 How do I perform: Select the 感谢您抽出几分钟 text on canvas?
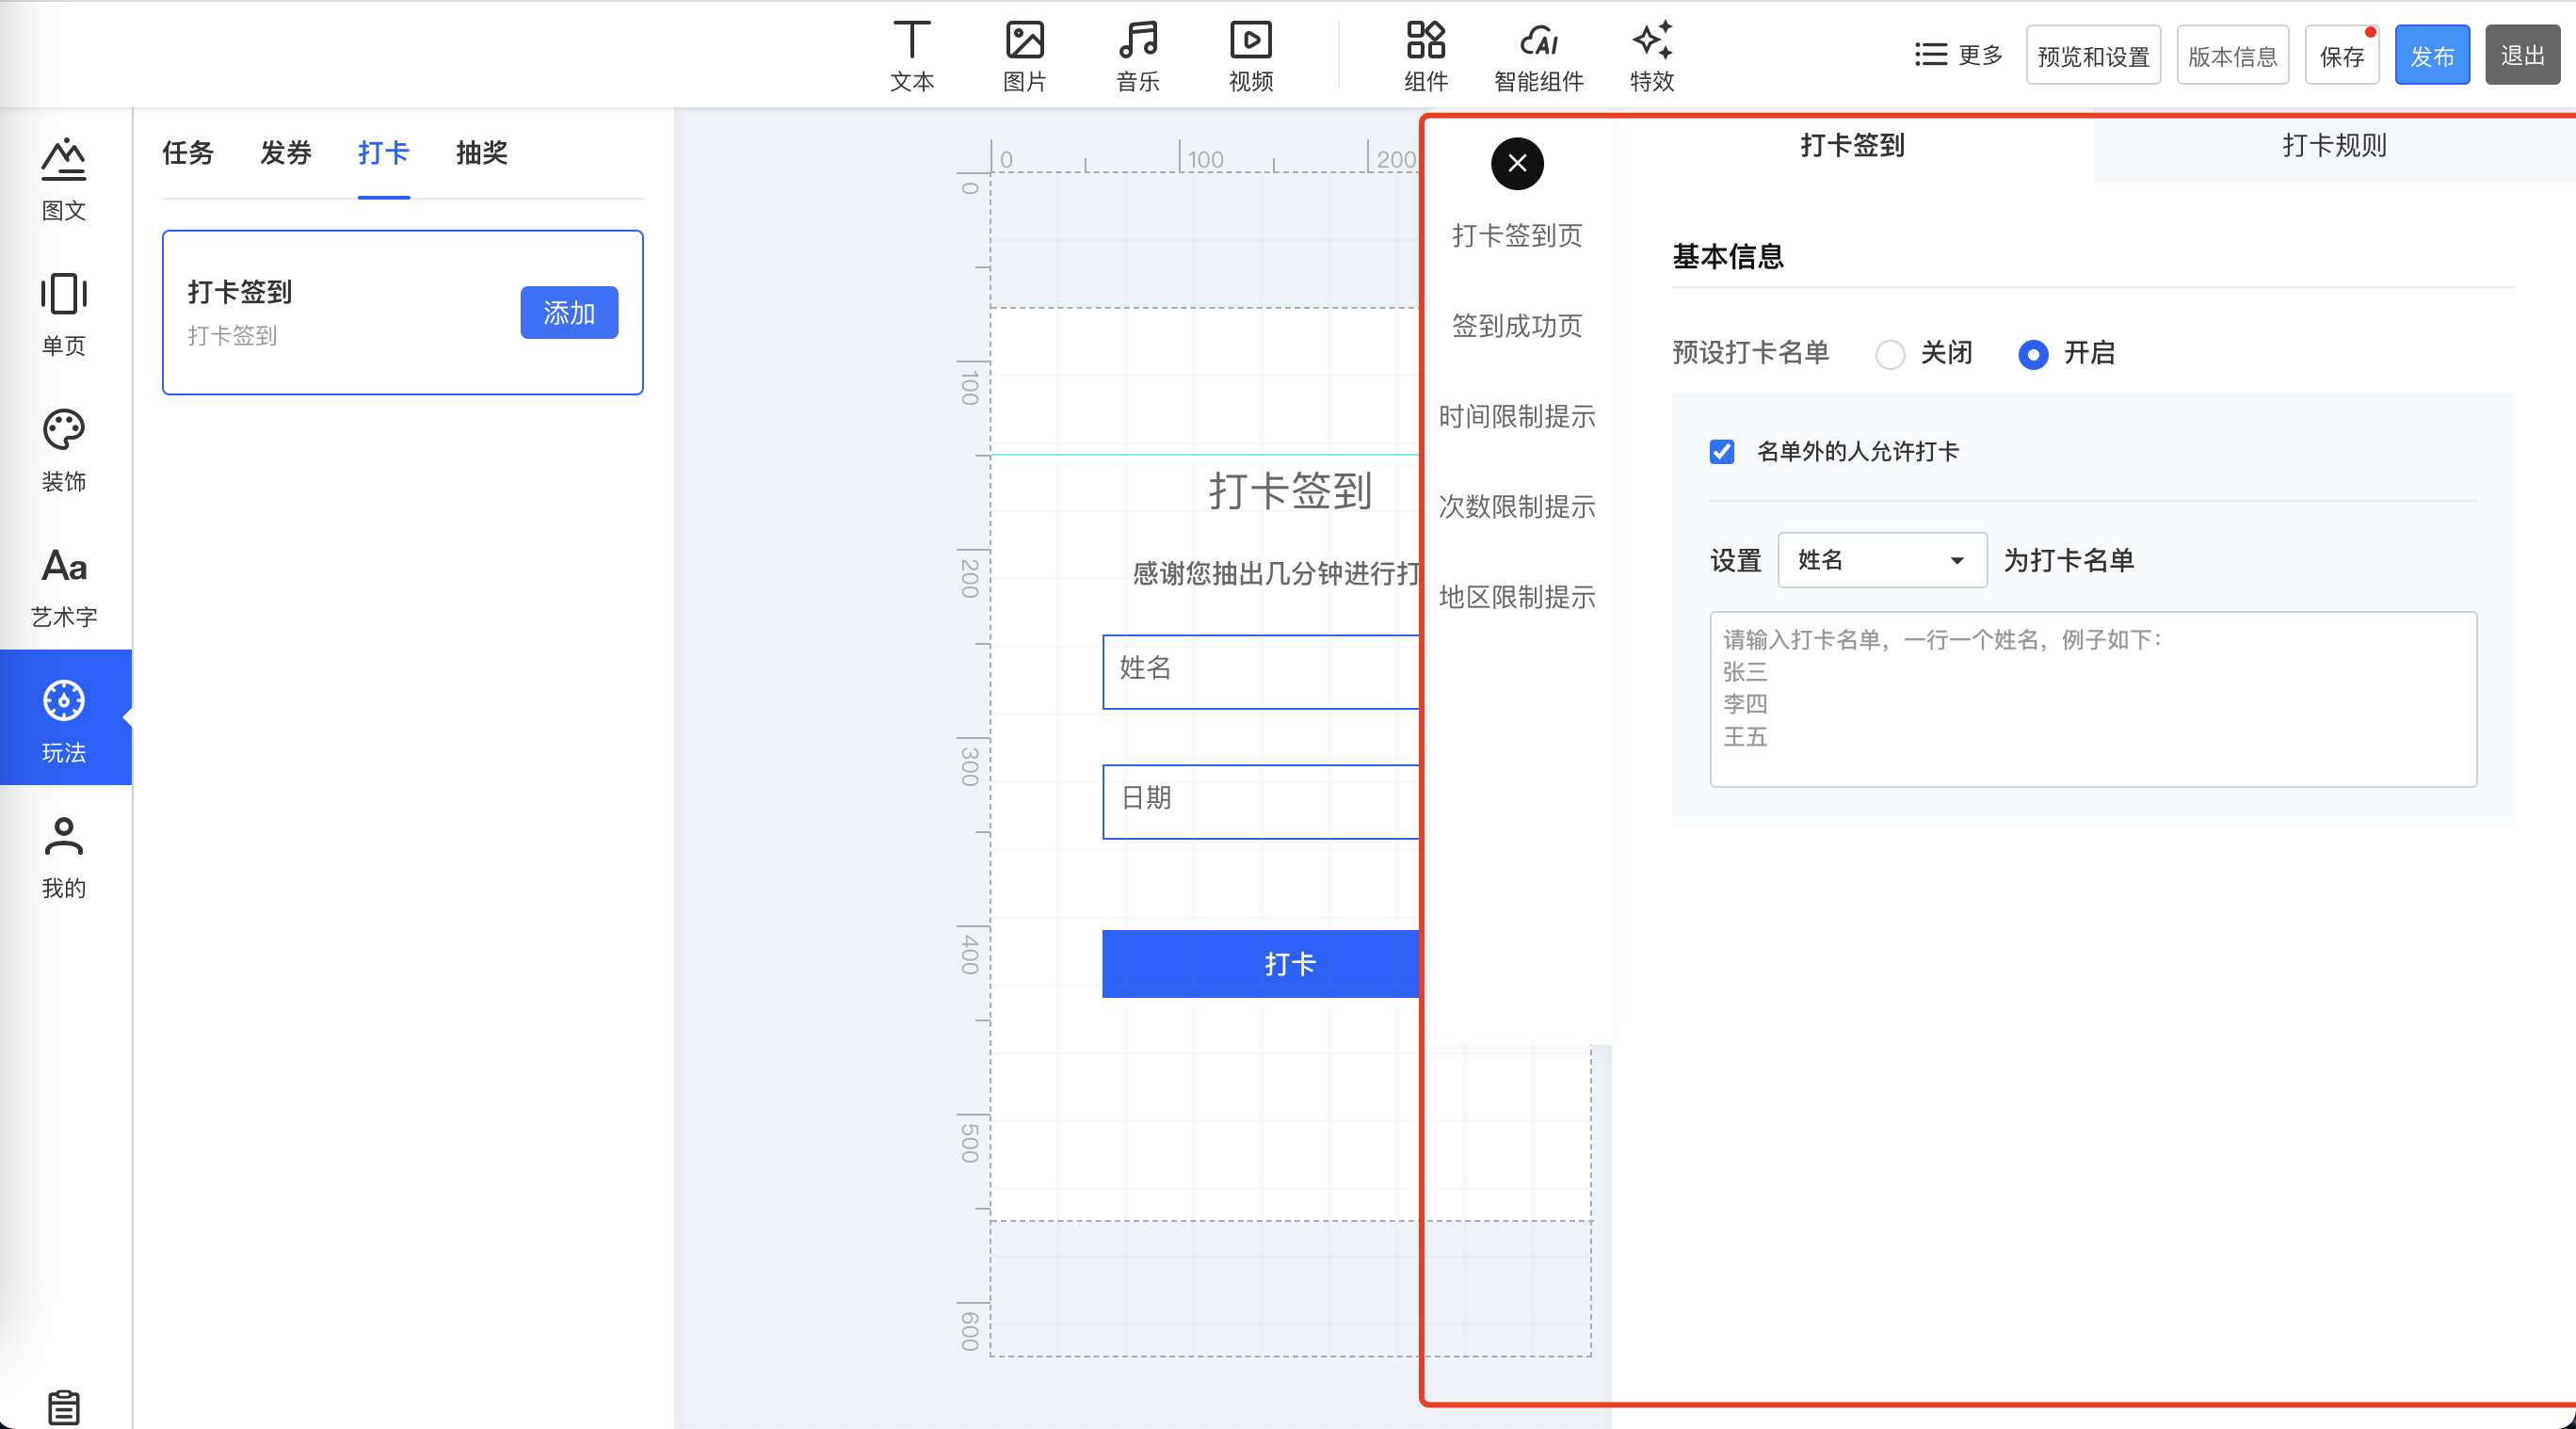pyautogui.click(x=1276, y=573)
